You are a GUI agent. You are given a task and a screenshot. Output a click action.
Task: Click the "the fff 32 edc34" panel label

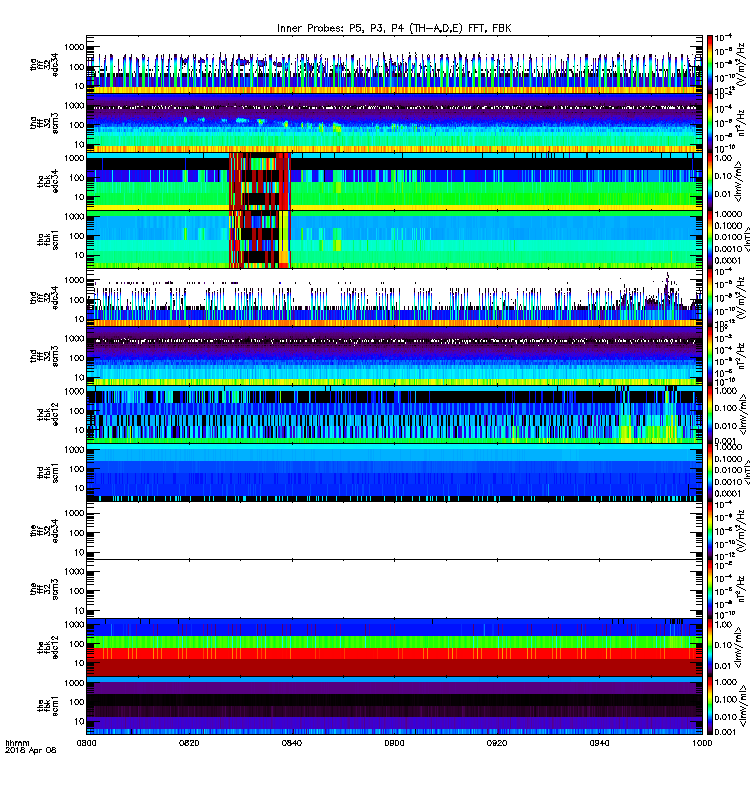tap(44, 531)
